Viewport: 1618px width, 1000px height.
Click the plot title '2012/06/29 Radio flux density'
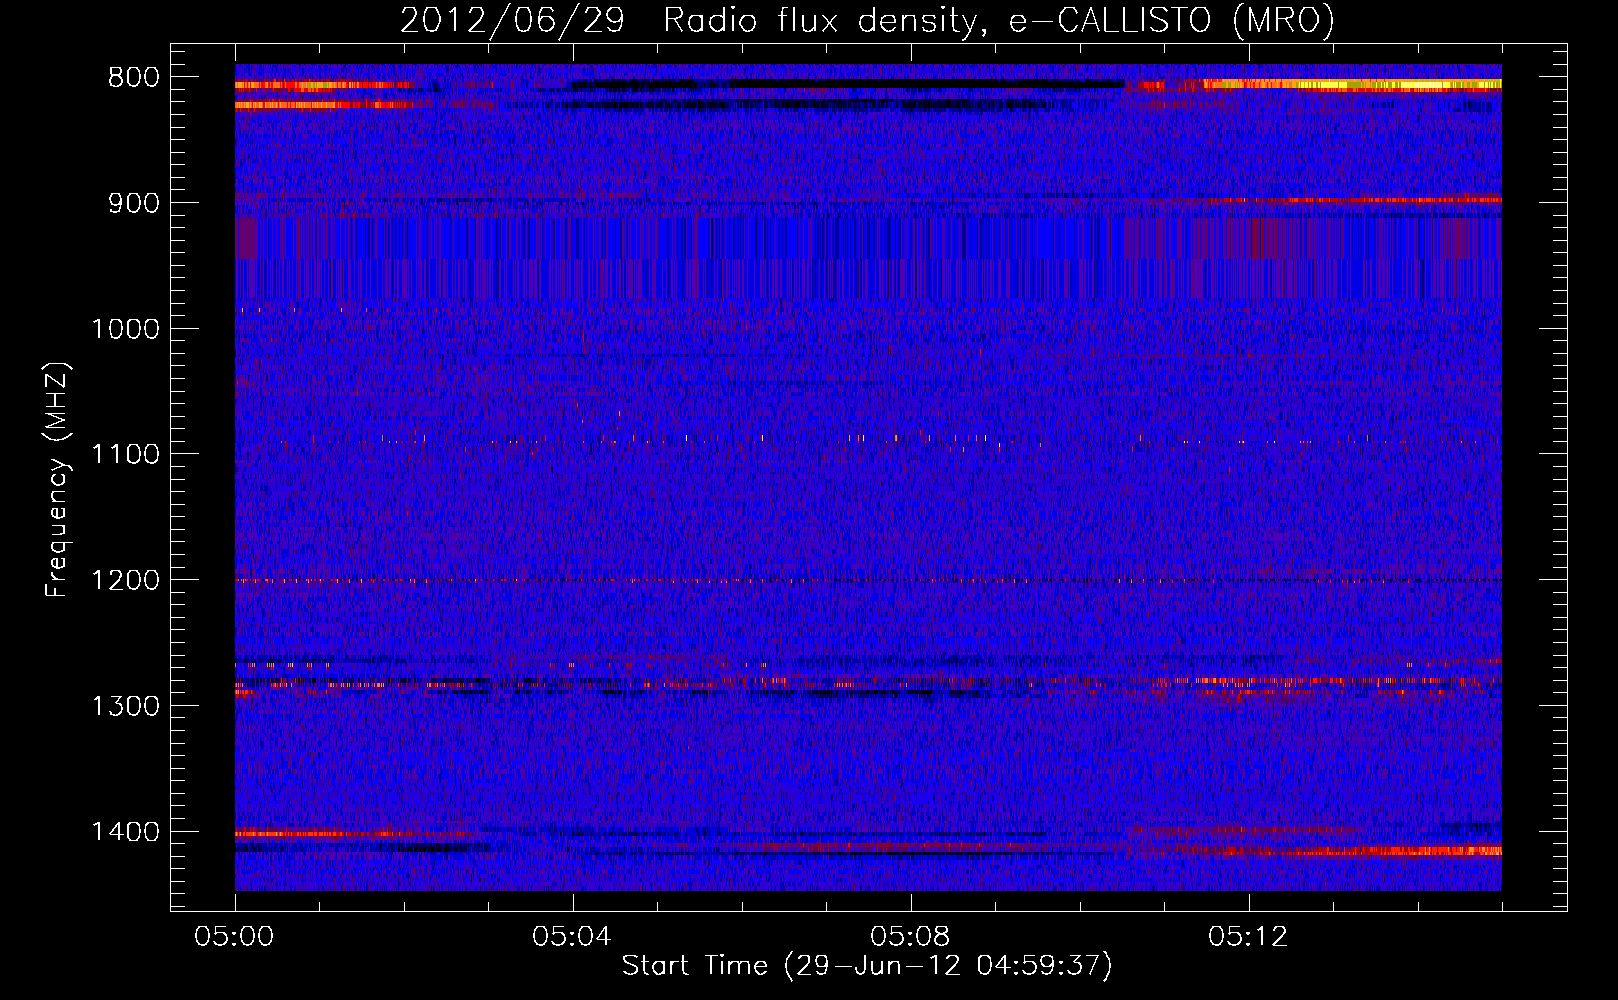(690, 21)
